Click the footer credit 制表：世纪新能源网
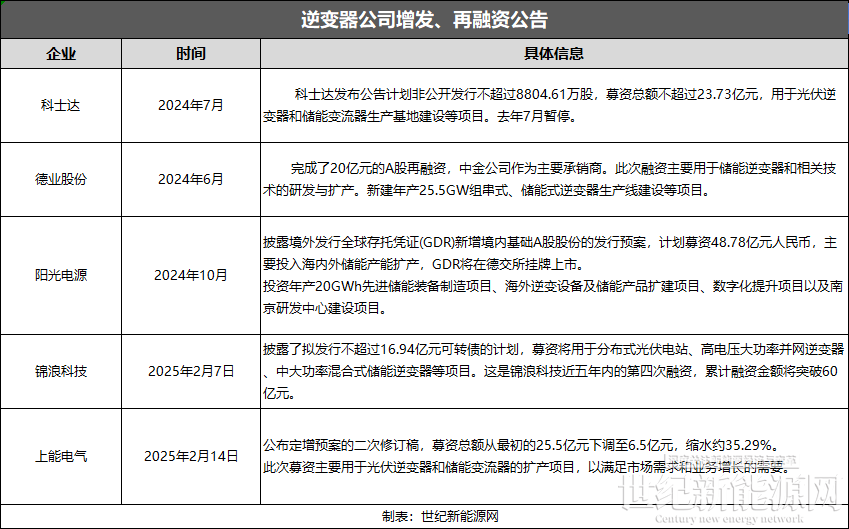Viewport: 849px width, 529px height. coord(440,517)
